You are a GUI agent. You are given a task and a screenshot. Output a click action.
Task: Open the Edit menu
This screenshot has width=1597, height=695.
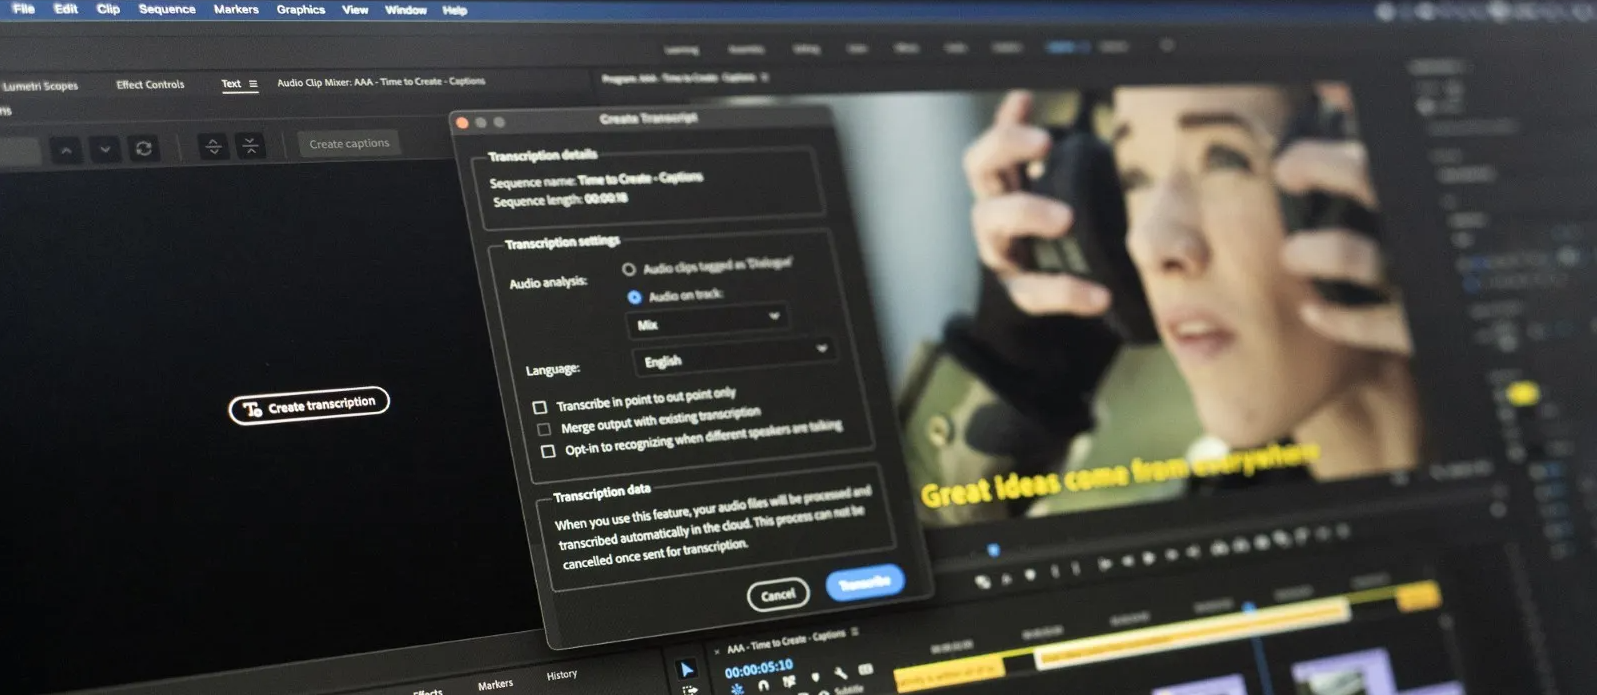(x=66, y=9)
